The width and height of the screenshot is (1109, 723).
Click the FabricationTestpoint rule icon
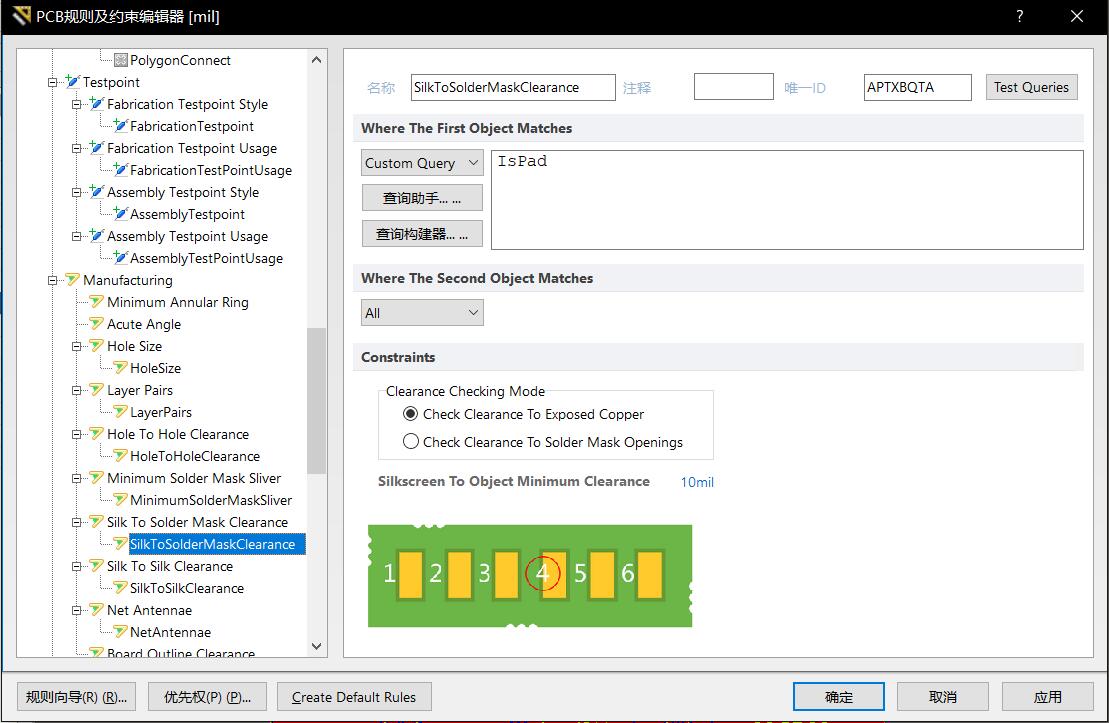[x=121, y=126]
